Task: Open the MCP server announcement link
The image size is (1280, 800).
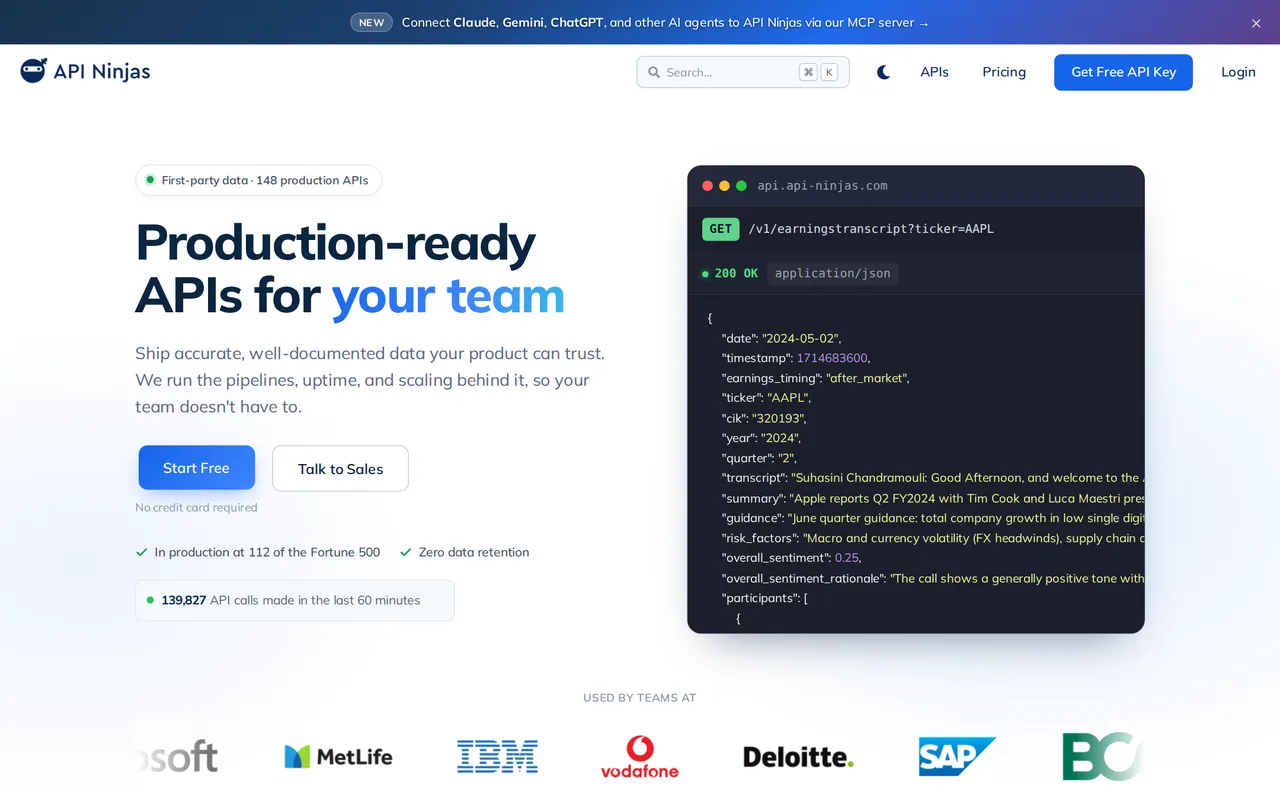Action: click(x=665, y=22)
